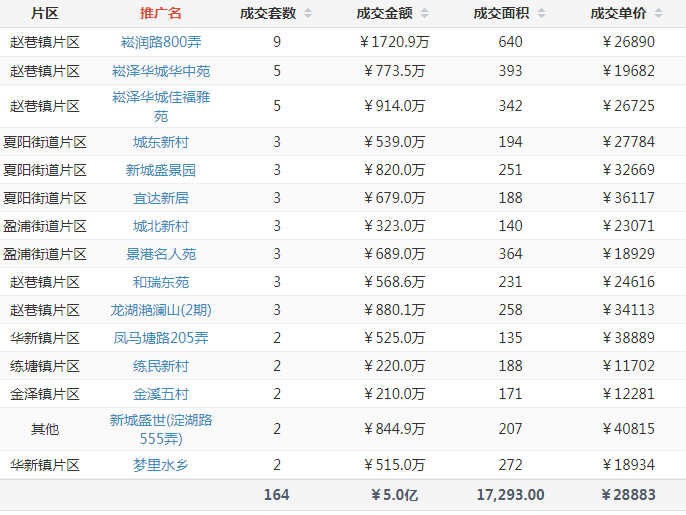Click the 成交套数 header text
The width and height of the screenshot is (686, 515).
click(x=268, y=13)
